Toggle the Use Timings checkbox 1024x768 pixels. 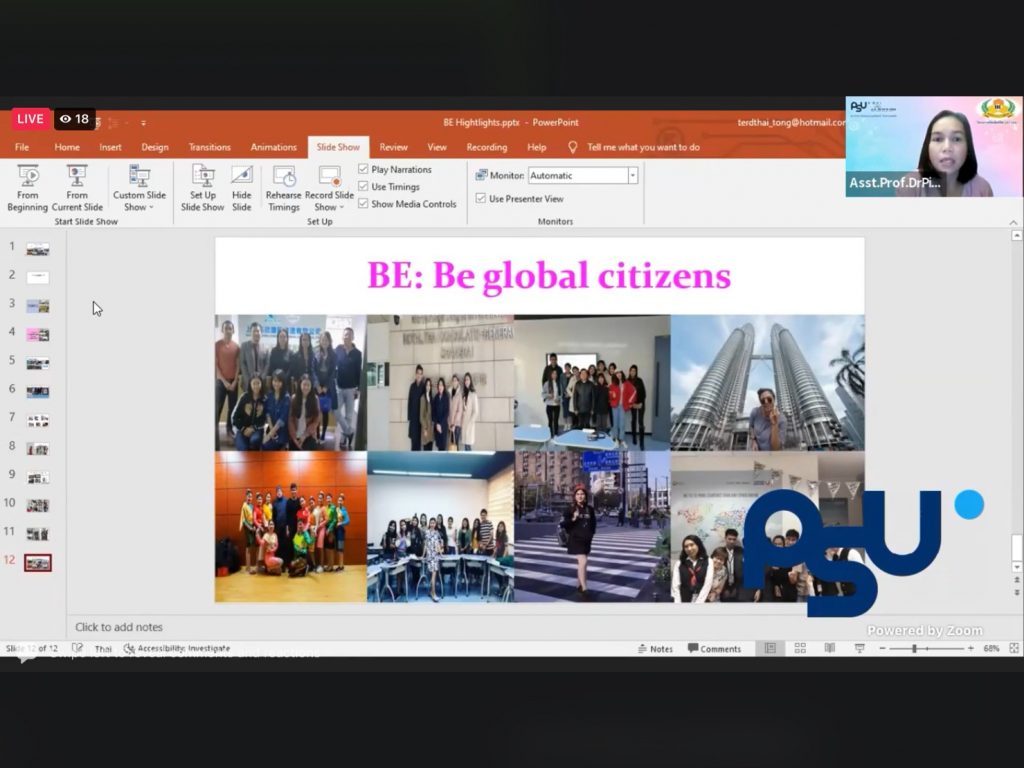(364, 187)
